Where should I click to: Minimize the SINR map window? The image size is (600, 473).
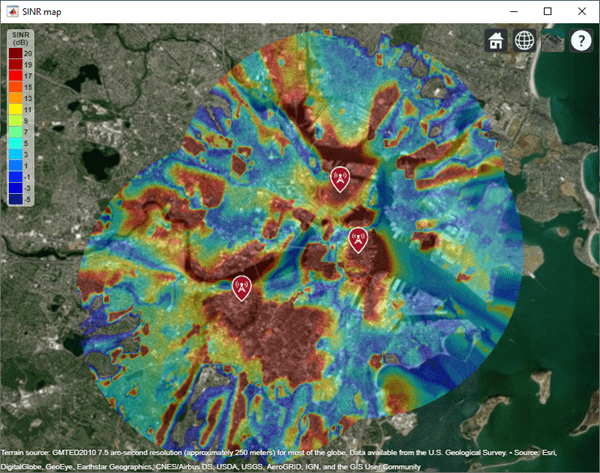514,11
